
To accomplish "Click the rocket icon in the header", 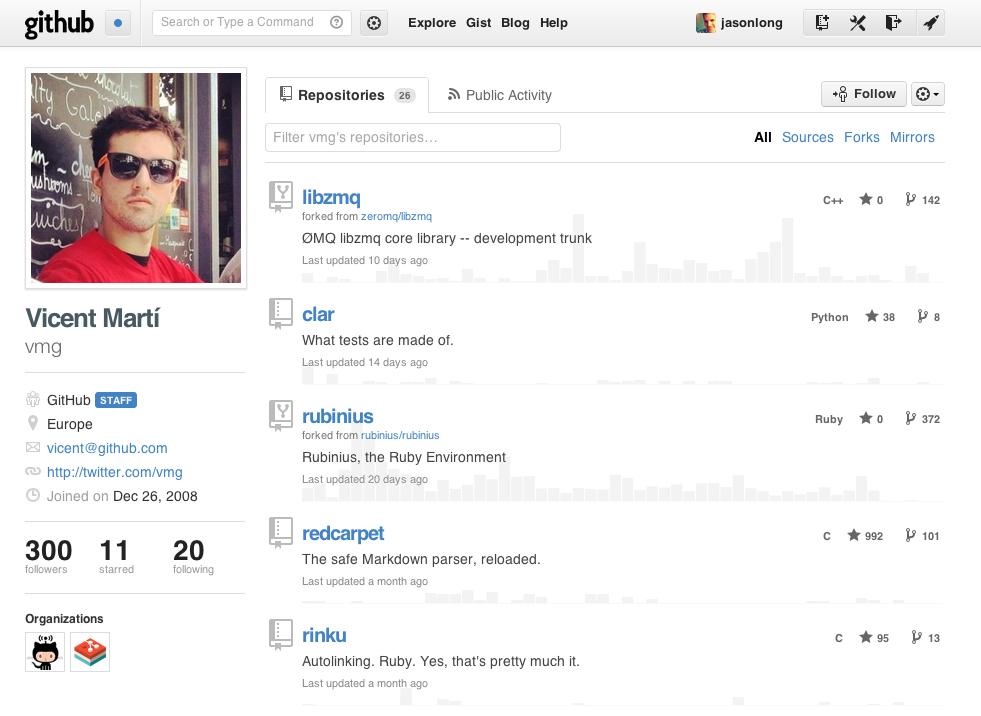I will [x=930, y=23].
